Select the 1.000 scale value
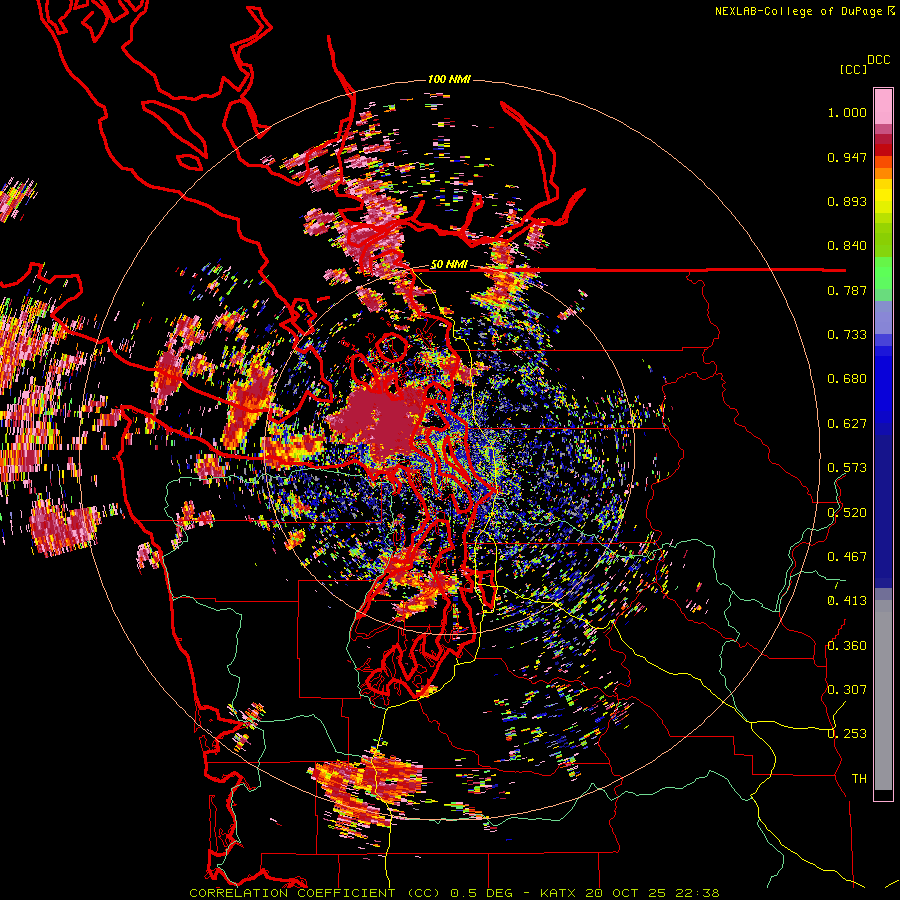Image resolution: width=900 pixels, height=900 pixels. pyautogui.click(x=847, y=112)
